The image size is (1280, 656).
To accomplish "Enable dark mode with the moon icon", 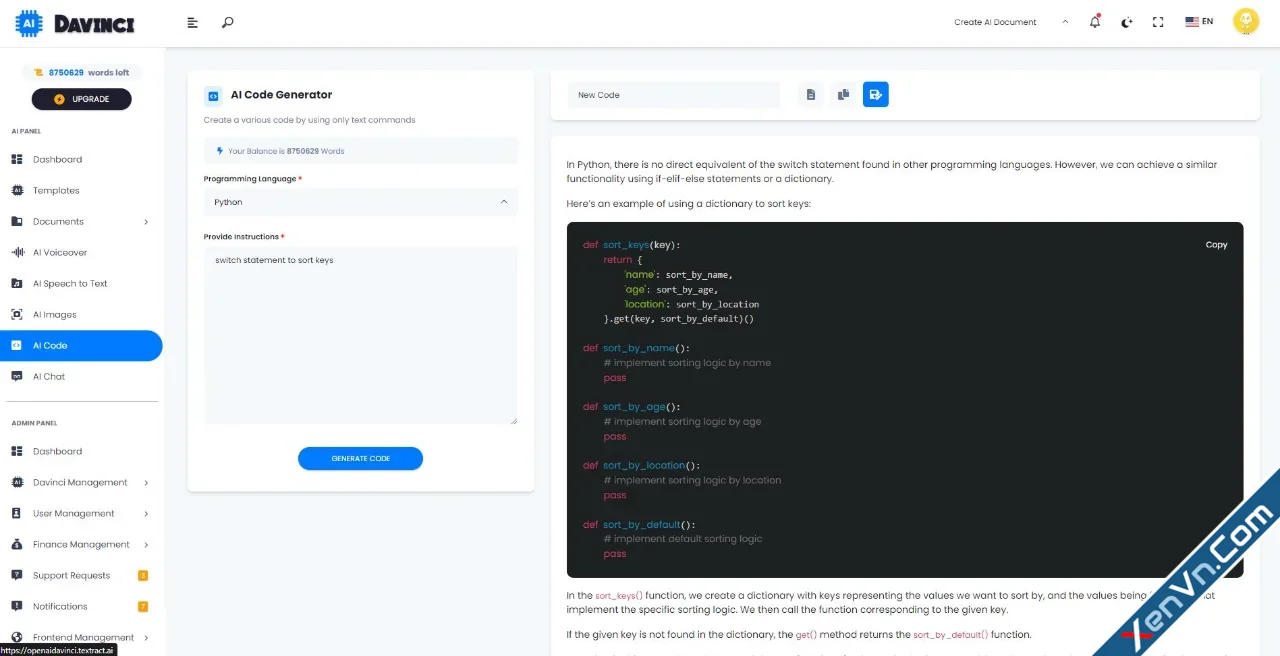I will 1126,21.
